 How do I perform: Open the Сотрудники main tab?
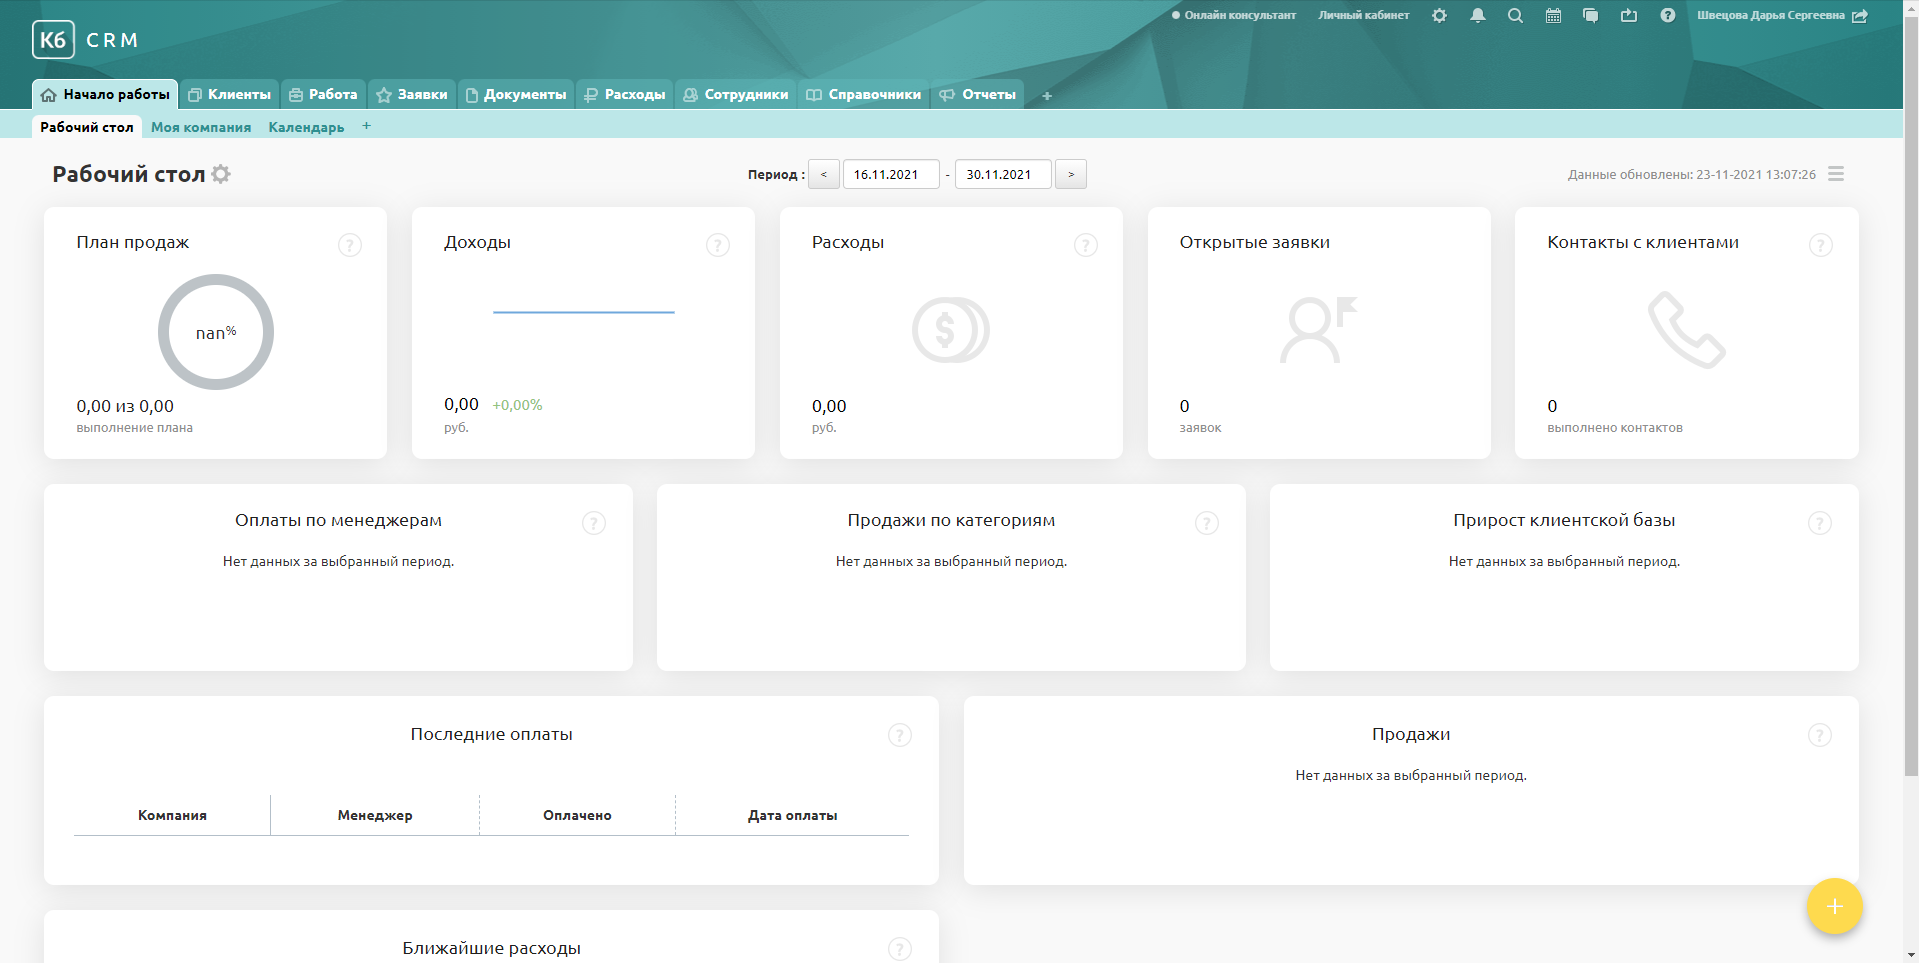736,94
